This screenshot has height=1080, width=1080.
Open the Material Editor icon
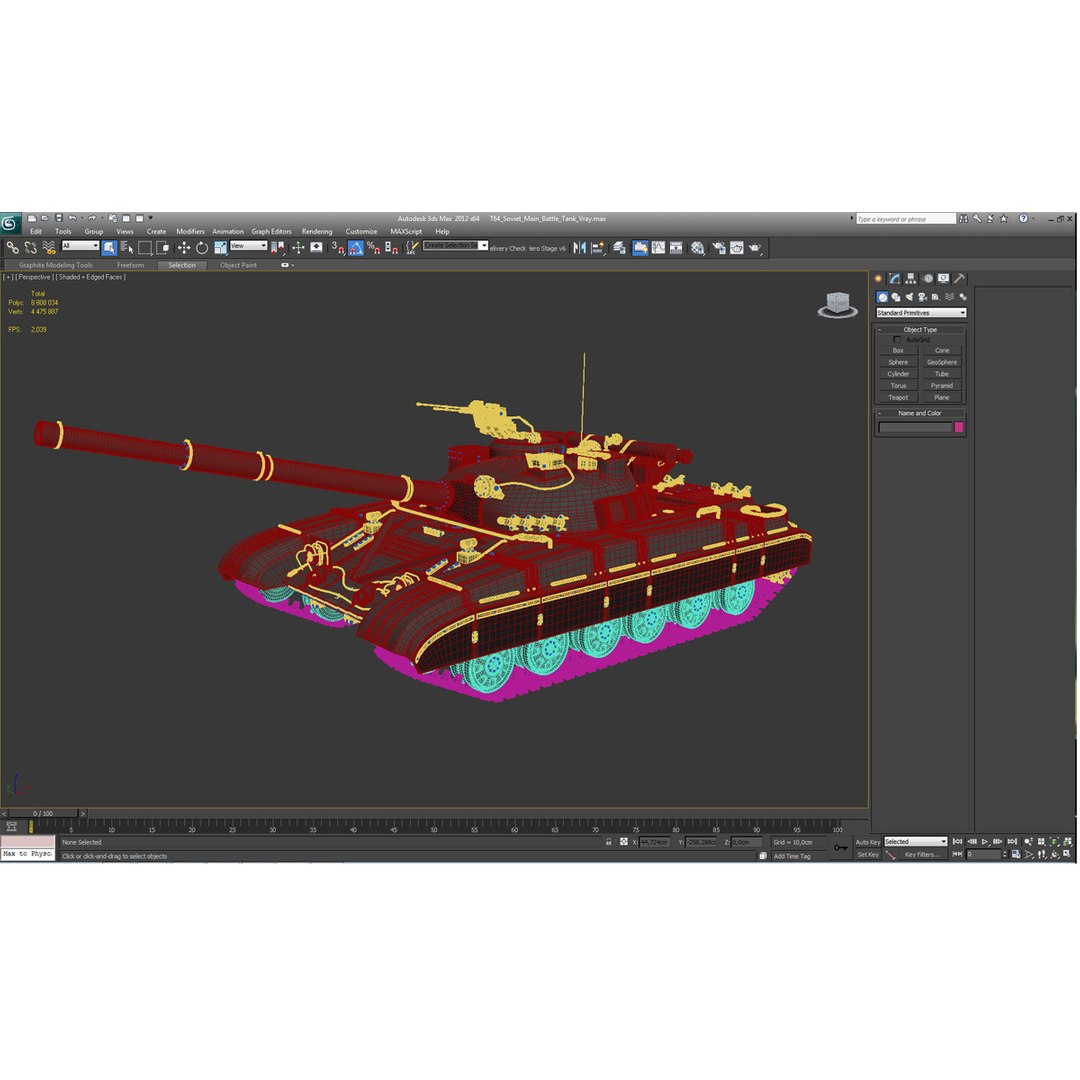click(x=698, y=247)
